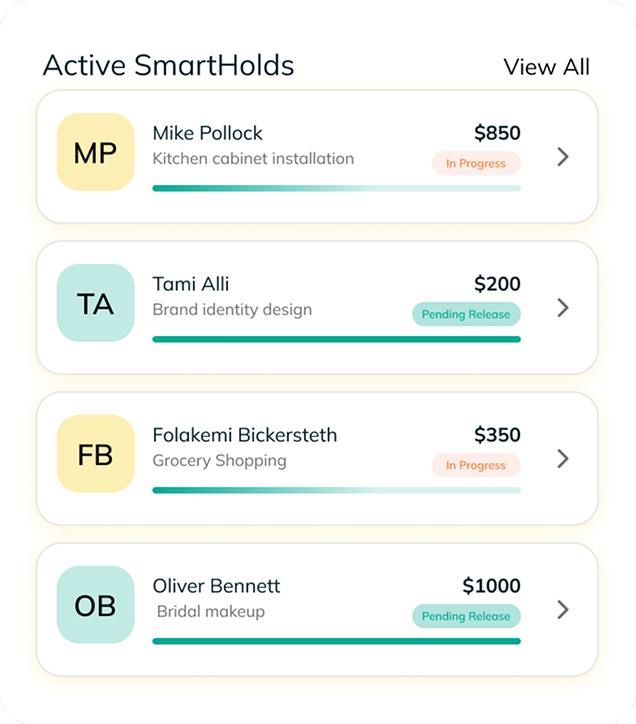The image size is (636, 724).
Task: Click the Grocery Shopping progress bar
Action: coord(336,490)
